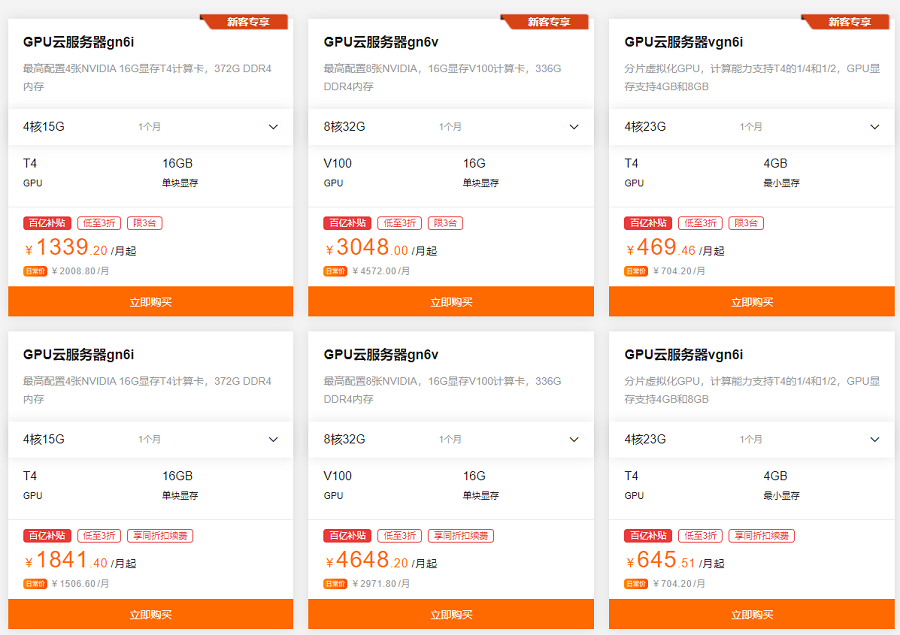Click the ¥4648.20 /月起 price
The height and width of the screenshot is (635, 900).
pos(381,560)
